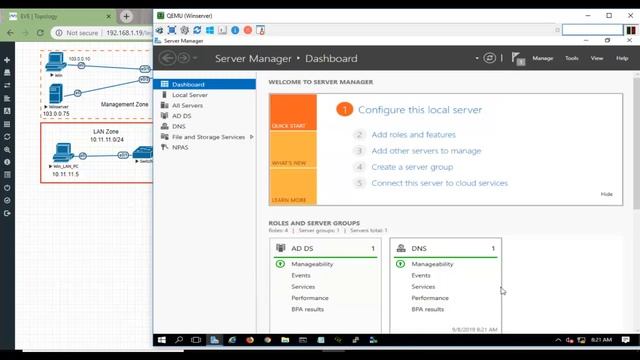Click the QEMU toolbar text field
This screenshot has height=360, width=640.
[x=592, y=30]
